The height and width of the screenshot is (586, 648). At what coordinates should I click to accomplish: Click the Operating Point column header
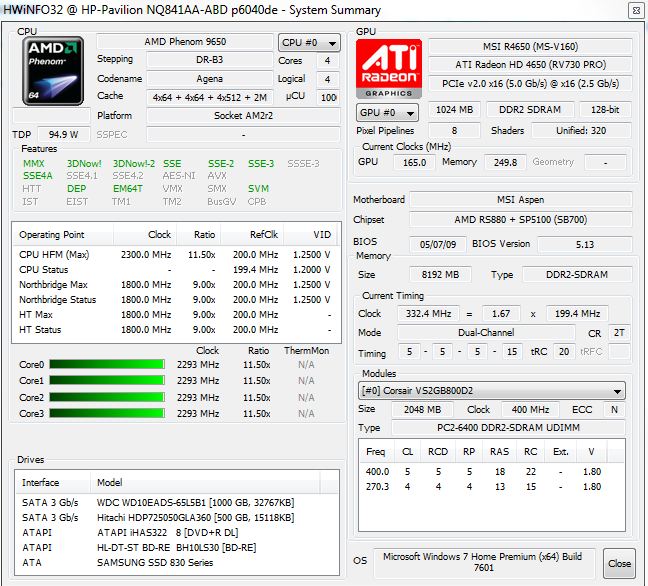[63, 235]
